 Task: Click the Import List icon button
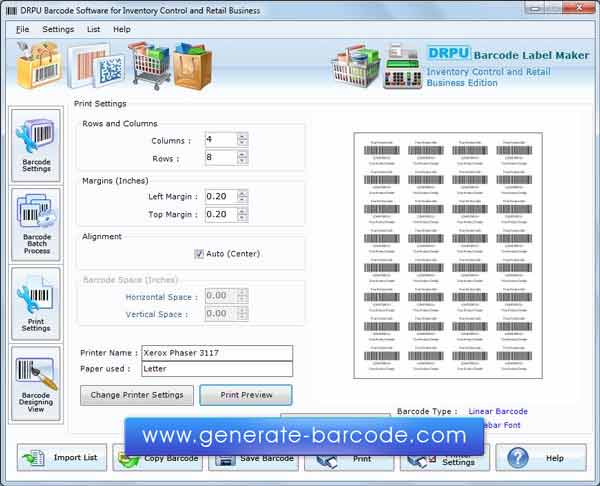click(x=34, y=458)
